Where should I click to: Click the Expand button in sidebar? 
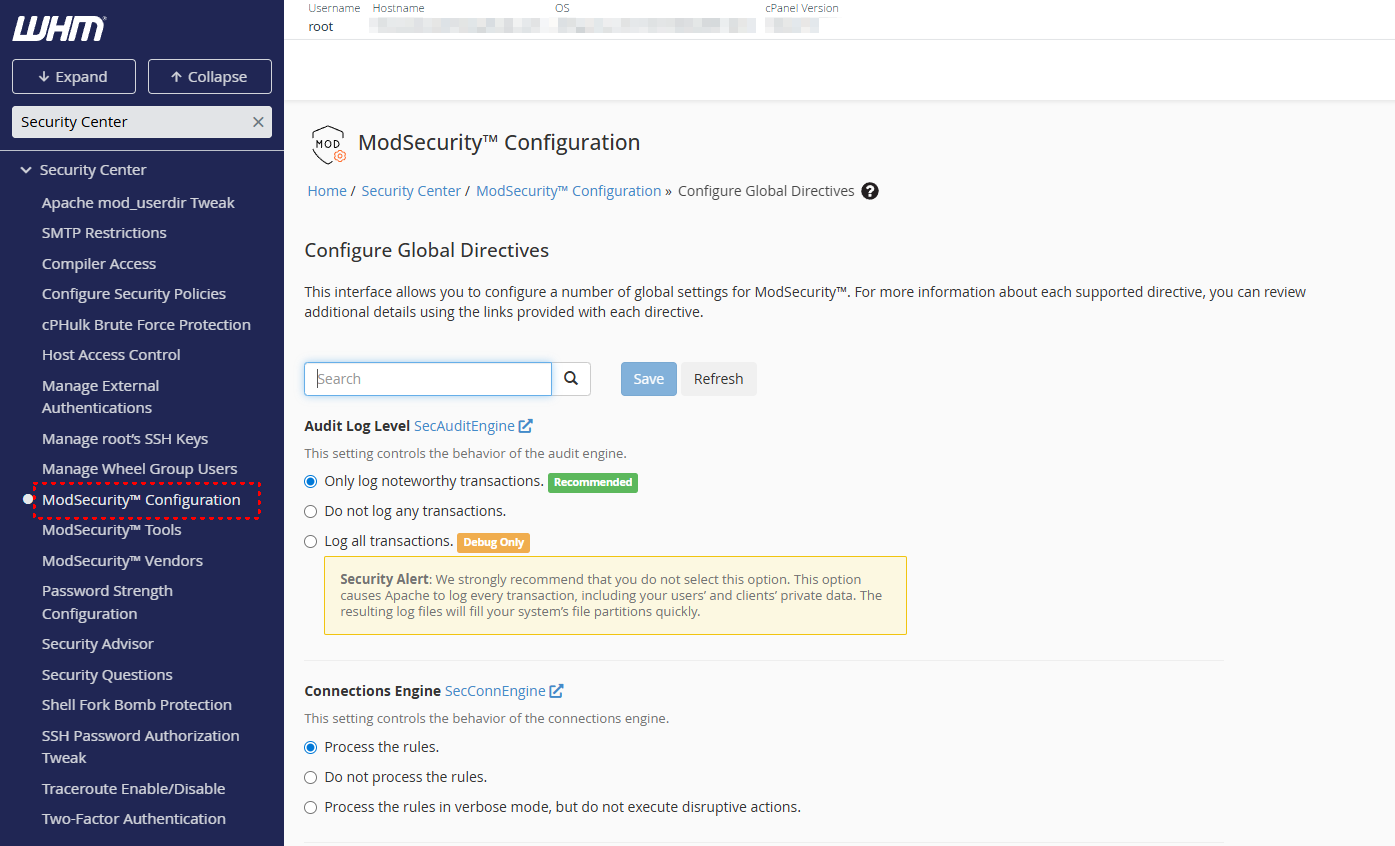[x=74, y=77]
